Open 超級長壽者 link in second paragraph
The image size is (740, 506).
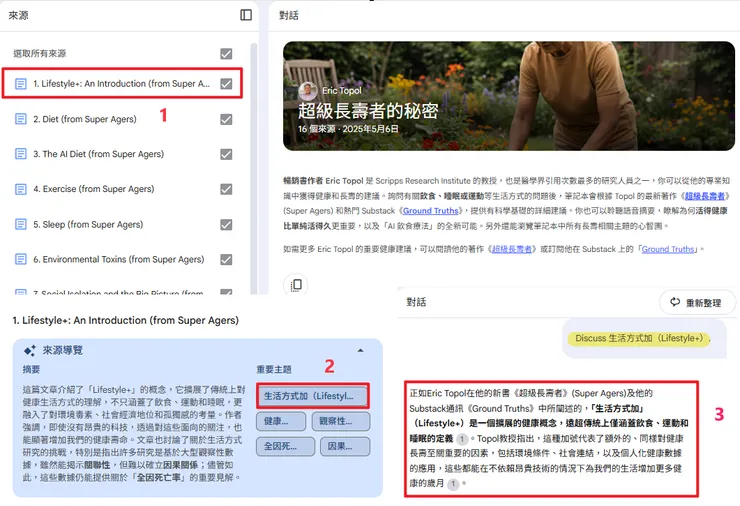[512, 249]
